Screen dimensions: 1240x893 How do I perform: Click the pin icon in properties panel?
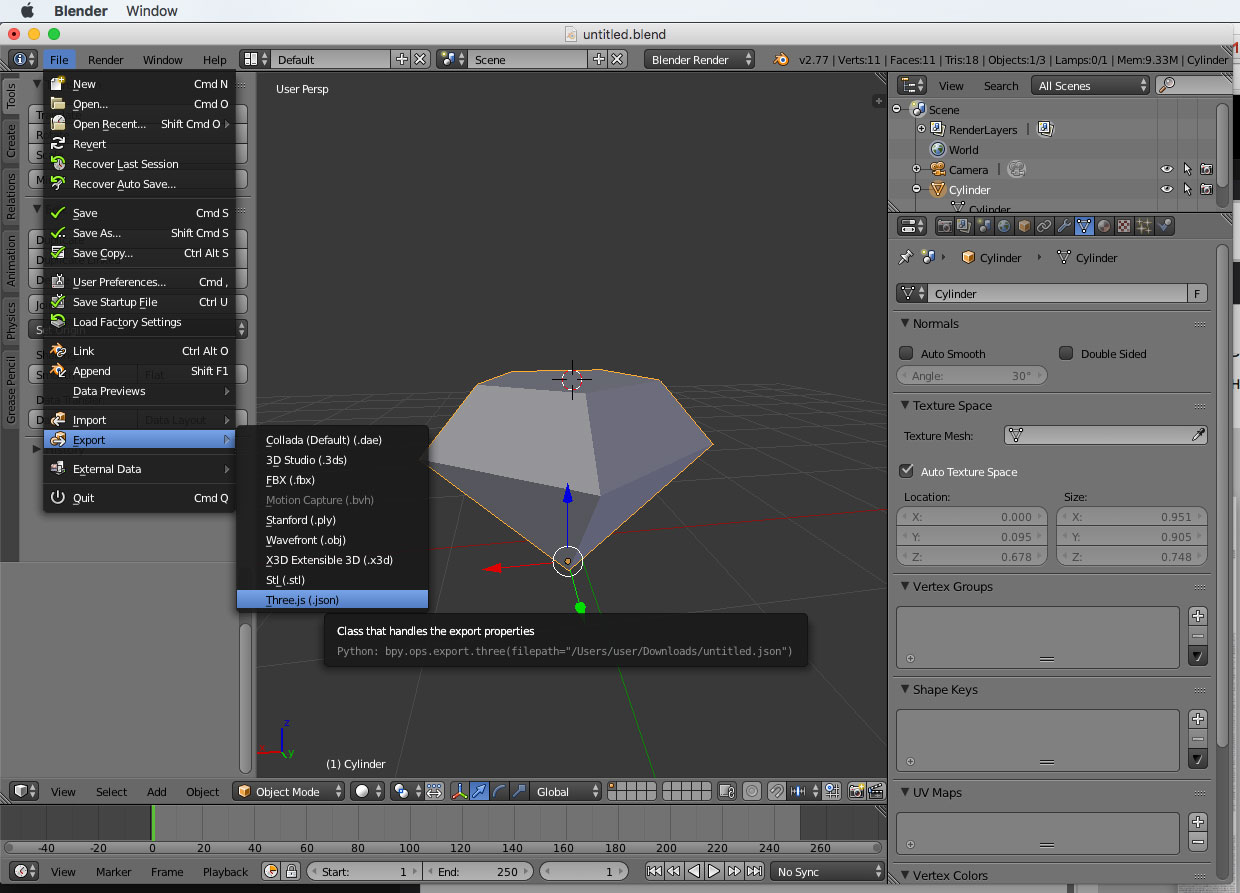905,257
